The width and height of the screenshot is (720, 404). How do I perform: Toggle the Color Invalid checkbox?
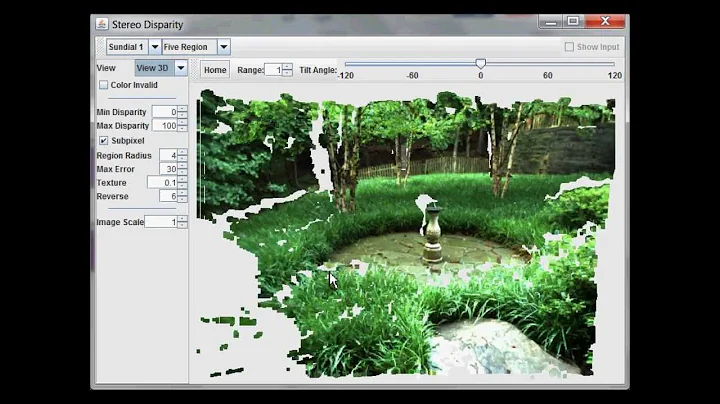point(104,85)
